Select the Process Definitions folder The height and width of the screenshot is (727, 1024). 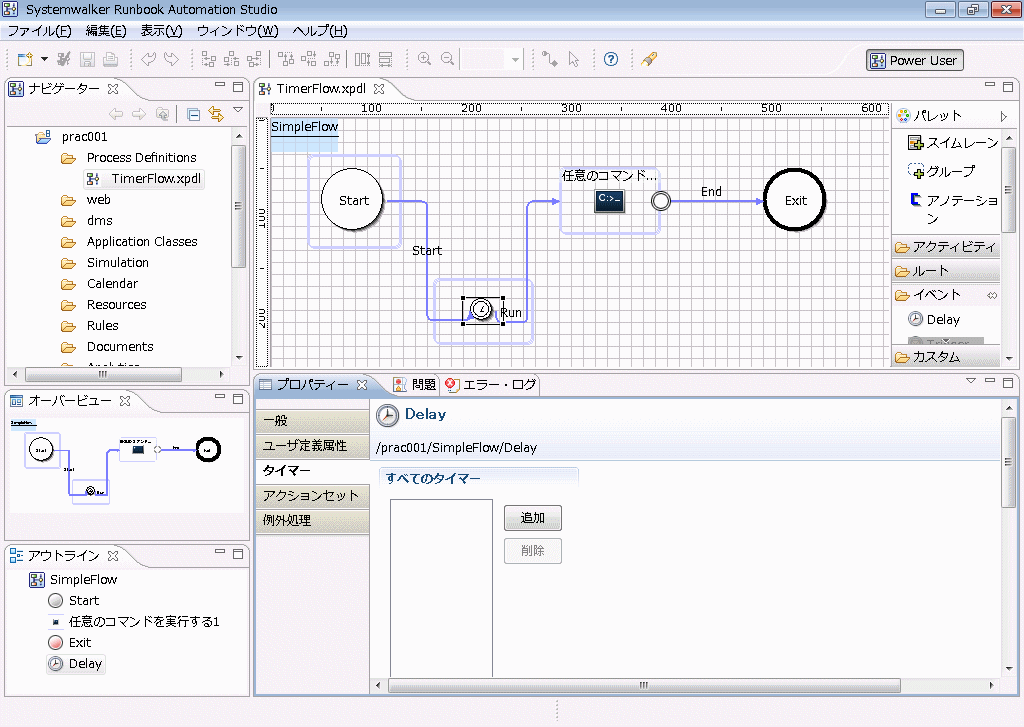pos(141,157)
